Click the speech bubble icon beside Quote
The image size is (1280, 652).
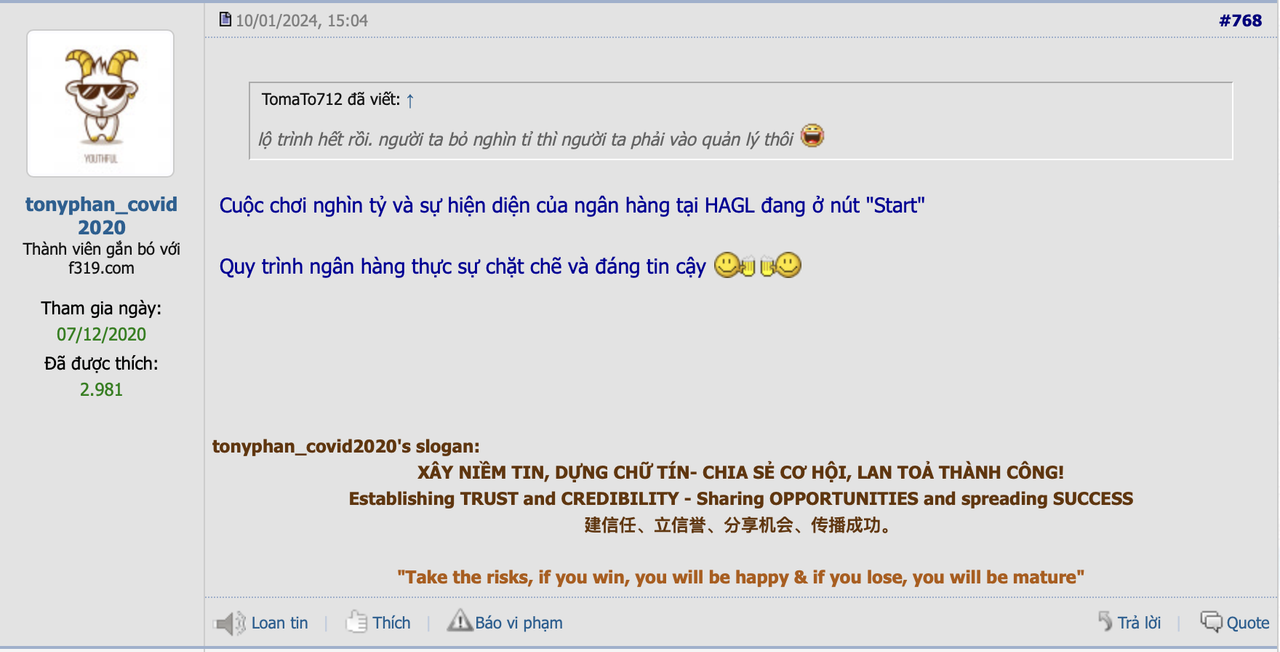pyautogui.click(x=1211, y=622)
